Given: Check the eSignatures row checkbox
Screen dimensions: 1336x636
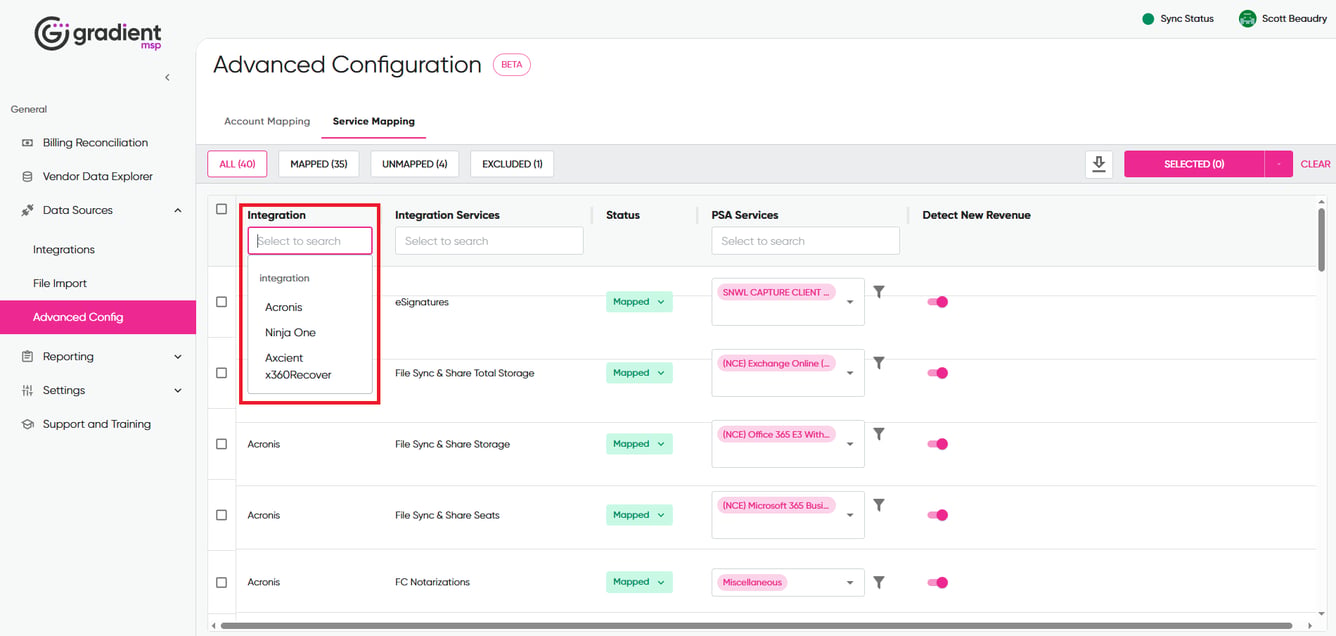Looking at the screenshot, I should (x=222, y=302).
